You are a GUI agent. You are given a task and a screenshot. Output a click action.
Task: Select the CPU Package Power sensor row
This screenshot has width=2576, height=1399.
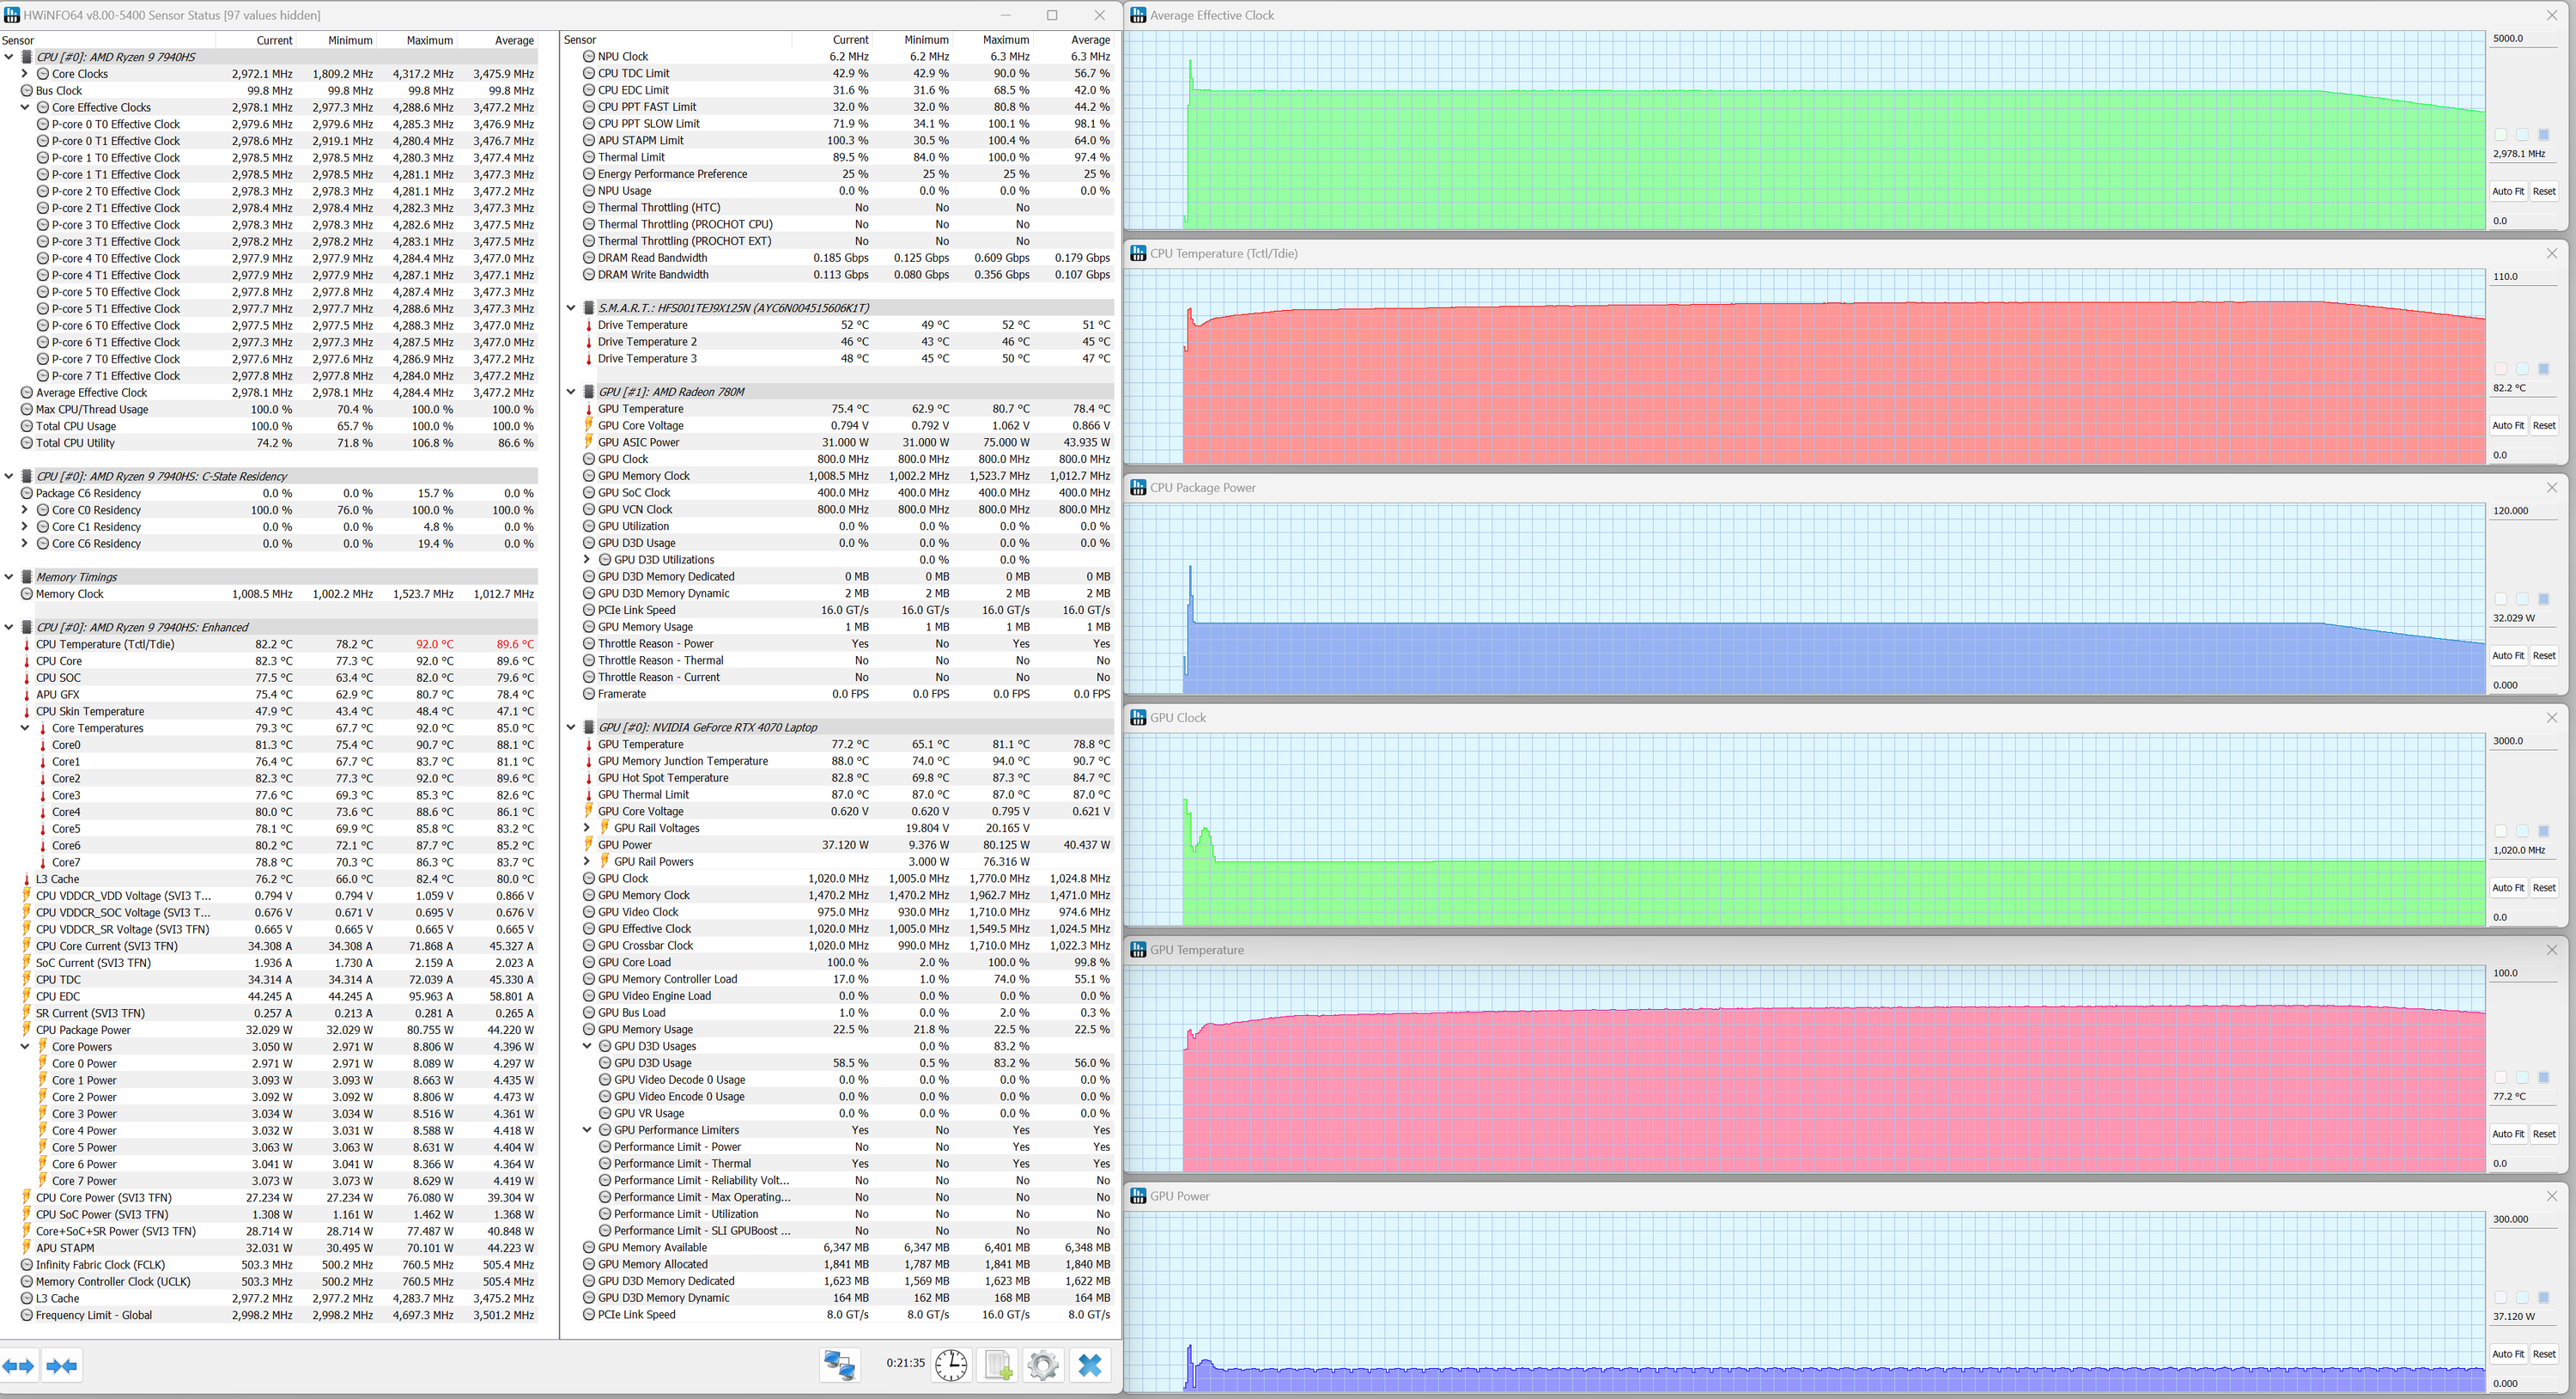84,1030
